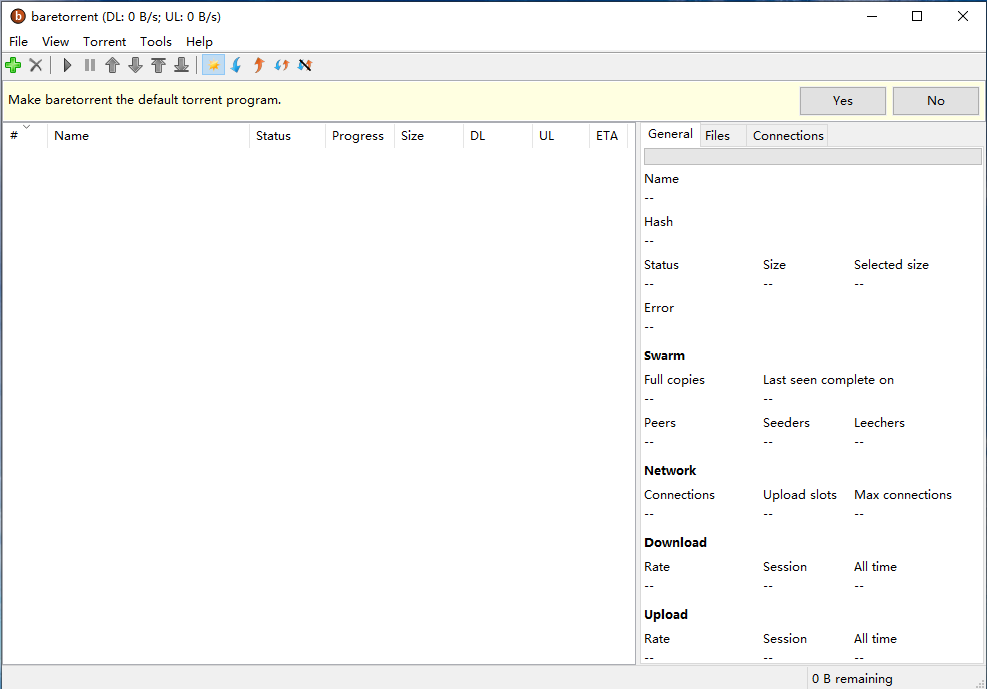
Task: Click the pause torrent toolbar icon
Action: click(x=90, y=65)
